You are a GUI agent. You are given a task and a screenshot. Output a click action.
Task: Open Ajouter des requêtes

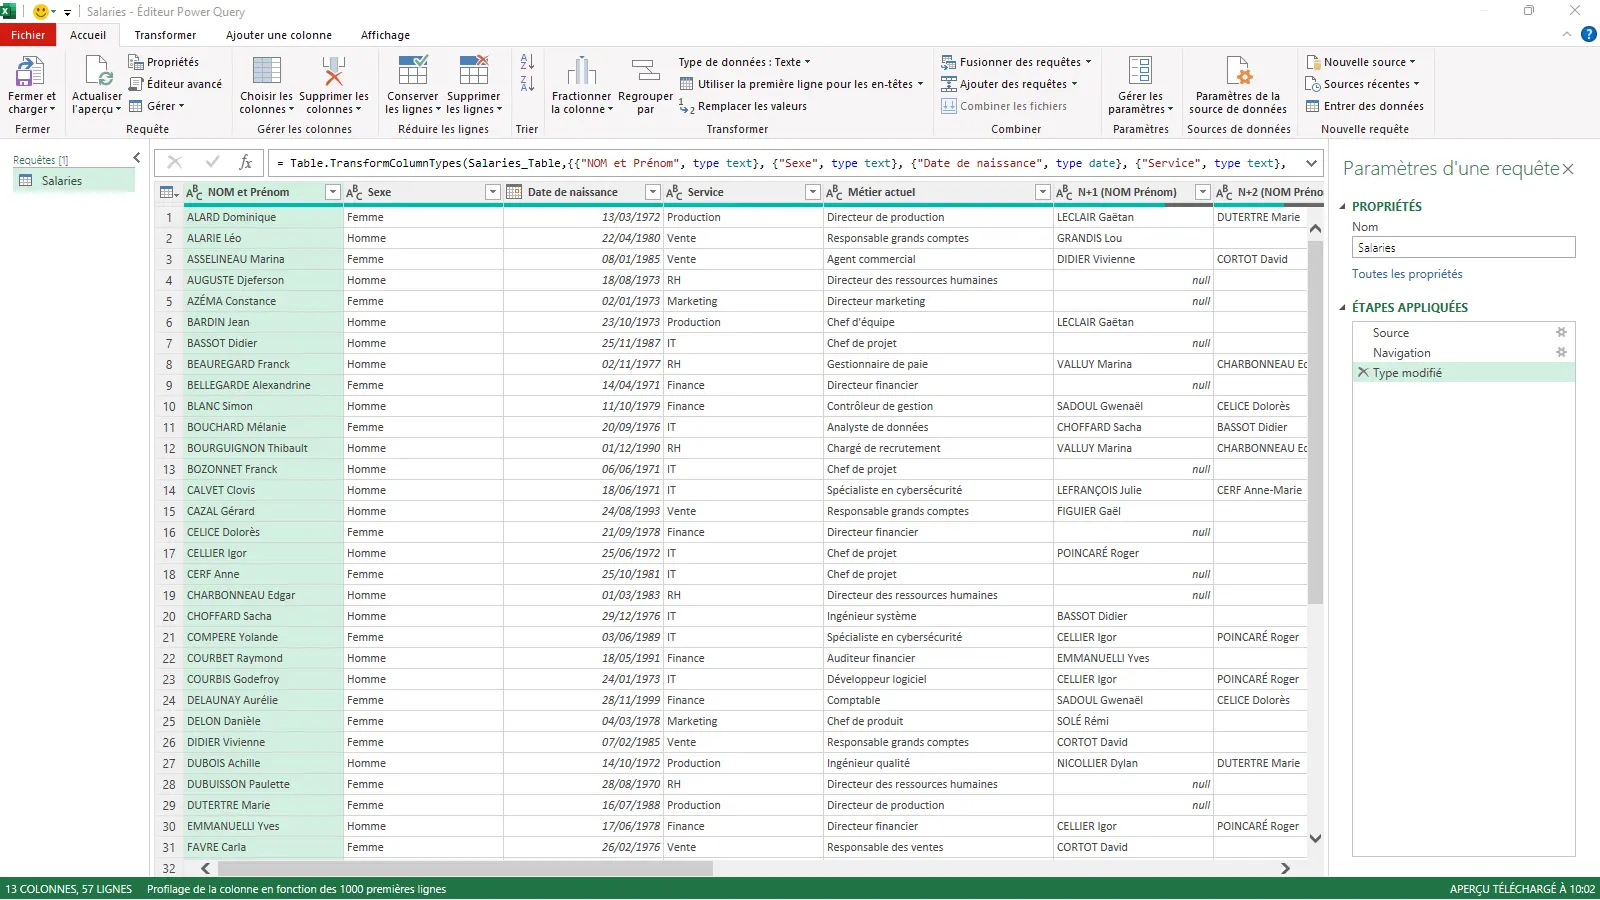1009,84
